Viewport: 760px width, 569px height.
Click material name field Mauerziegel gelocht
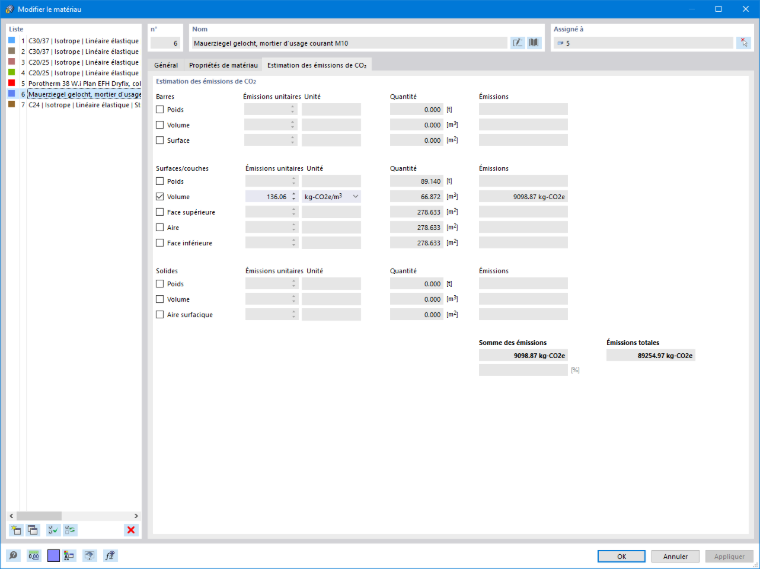coord(349,43)
